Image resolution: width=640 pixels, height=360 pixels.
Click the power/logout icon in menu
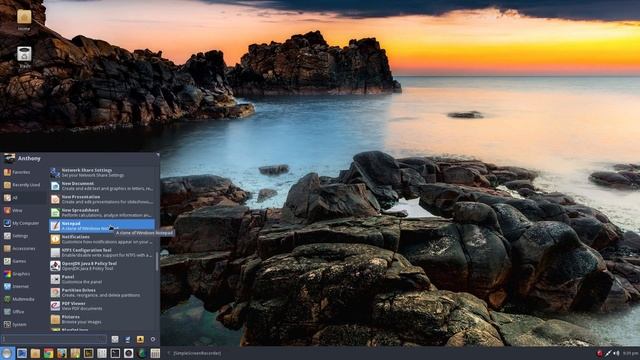click(x=153, y=339)
